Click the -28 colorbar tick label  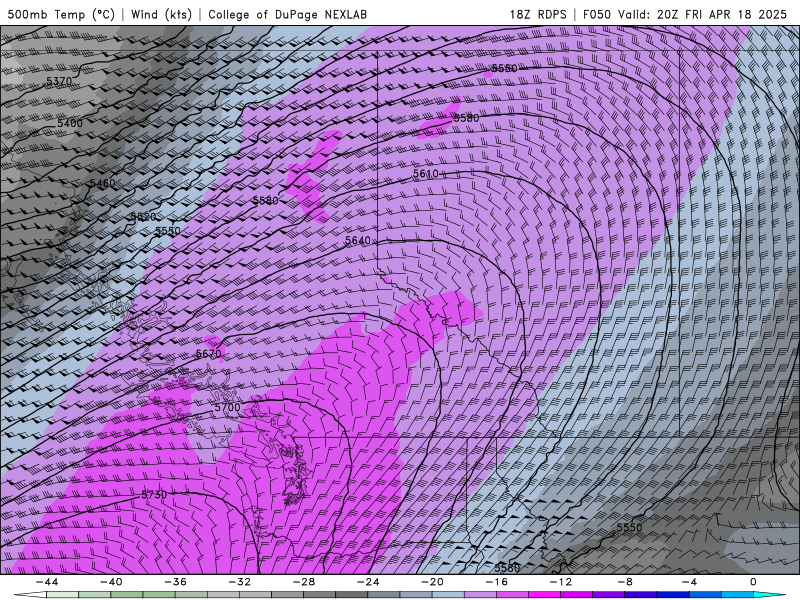coord(304,582)
